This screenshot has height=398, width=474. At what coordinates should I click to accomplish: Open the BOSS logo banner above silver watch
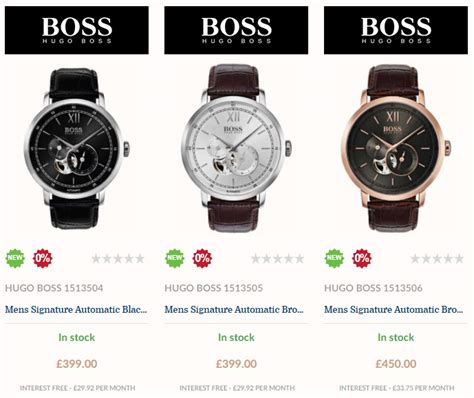(236, 30)
